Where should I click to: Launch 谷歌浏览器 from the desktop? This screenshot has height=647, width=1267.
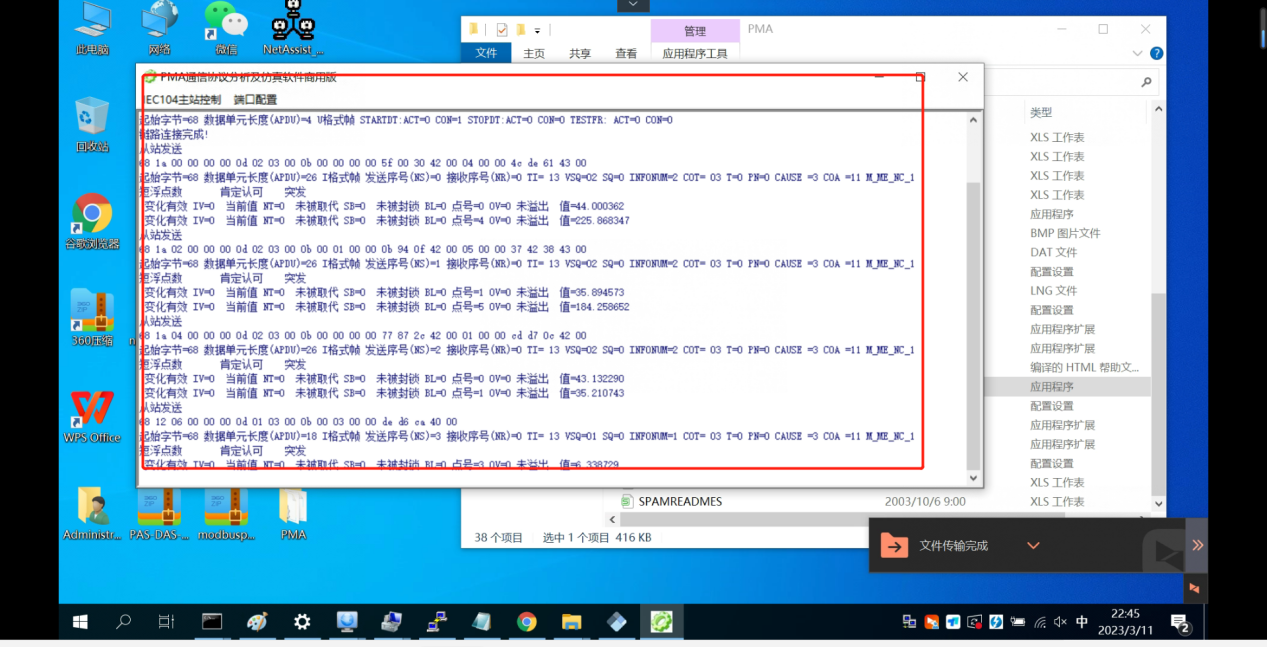(92, 222)
